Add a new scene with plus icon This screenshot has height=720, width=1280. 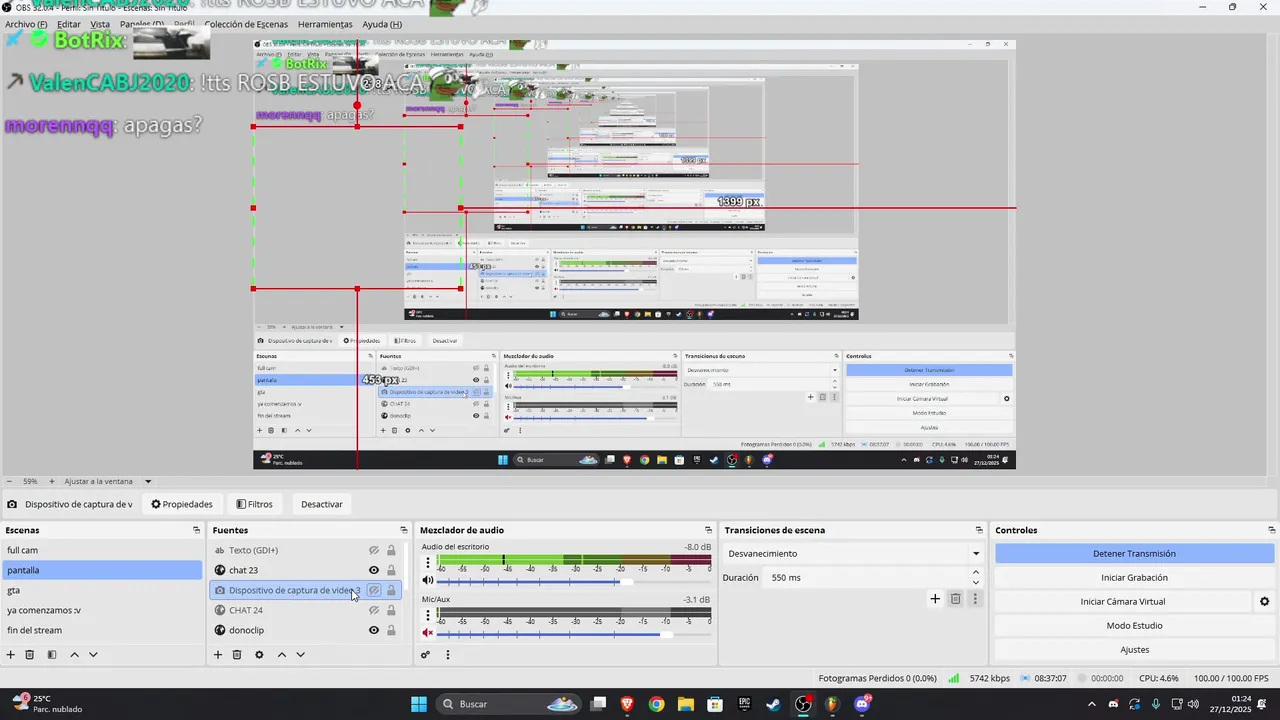[11, 655]
